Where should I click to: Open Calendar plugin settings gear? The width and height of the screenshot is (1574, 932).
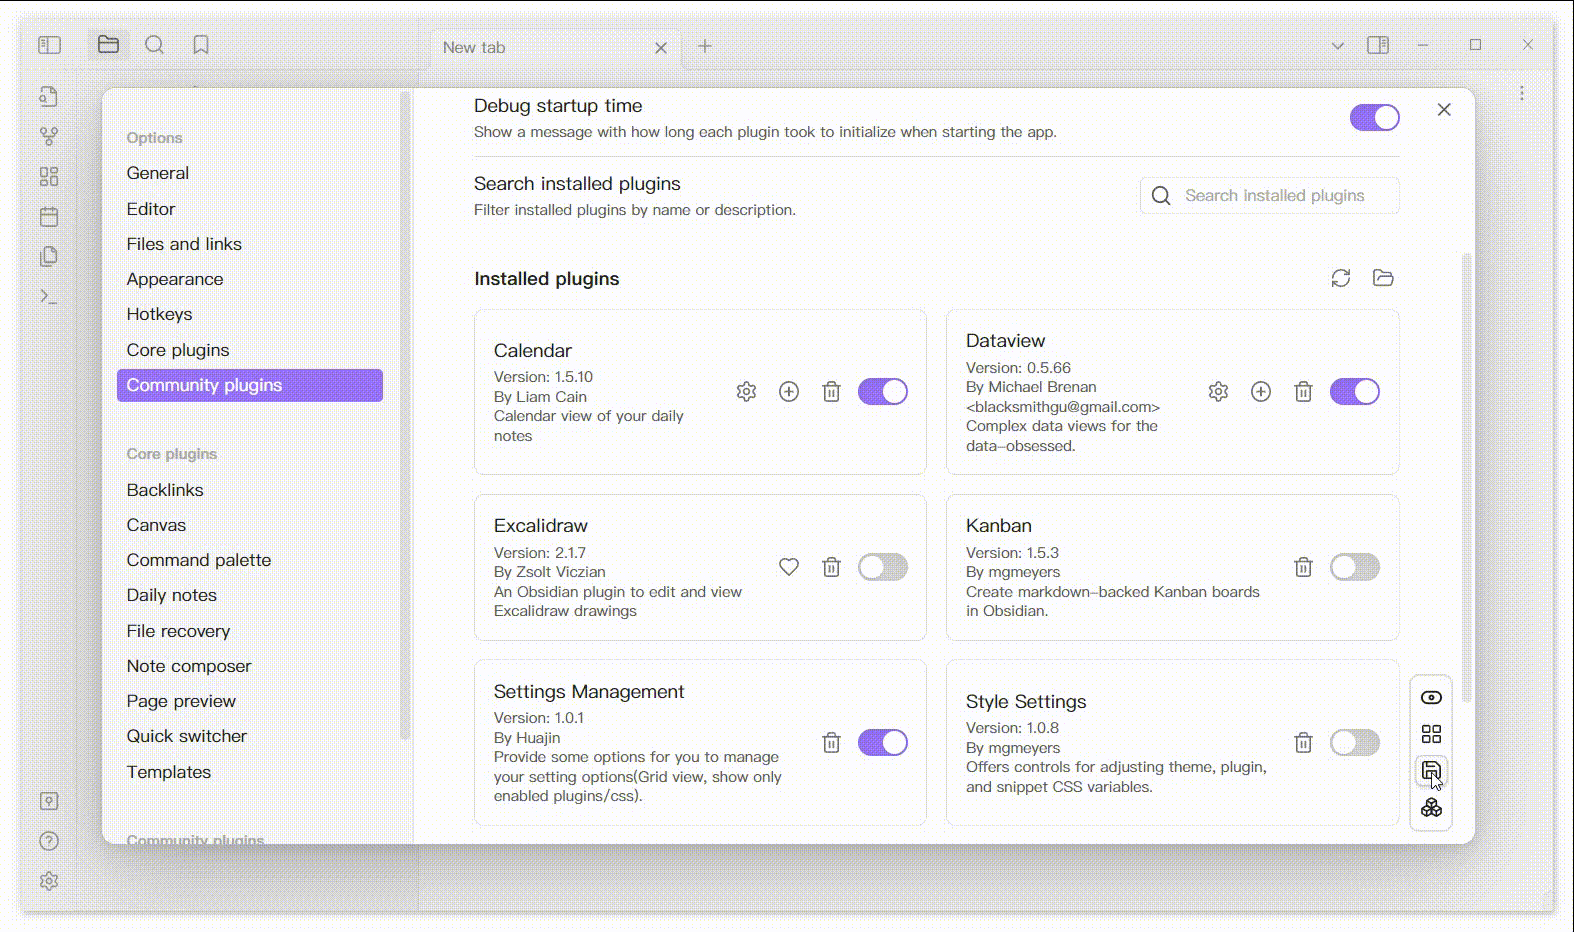(746, 392)
